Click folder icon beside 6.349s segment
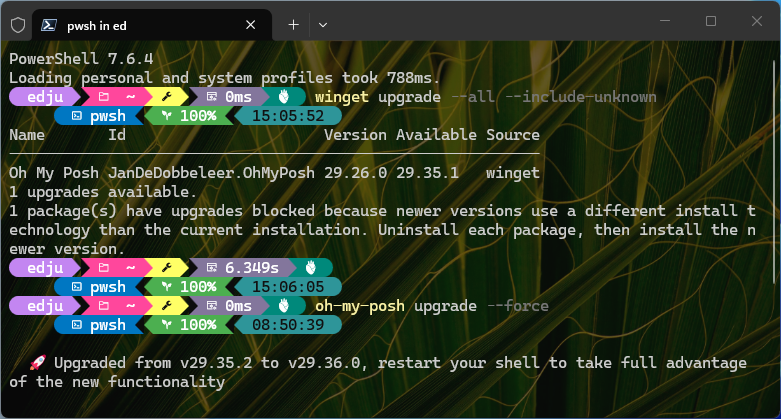The height and width of the screenshot is (419, 781). click(104, 268)
